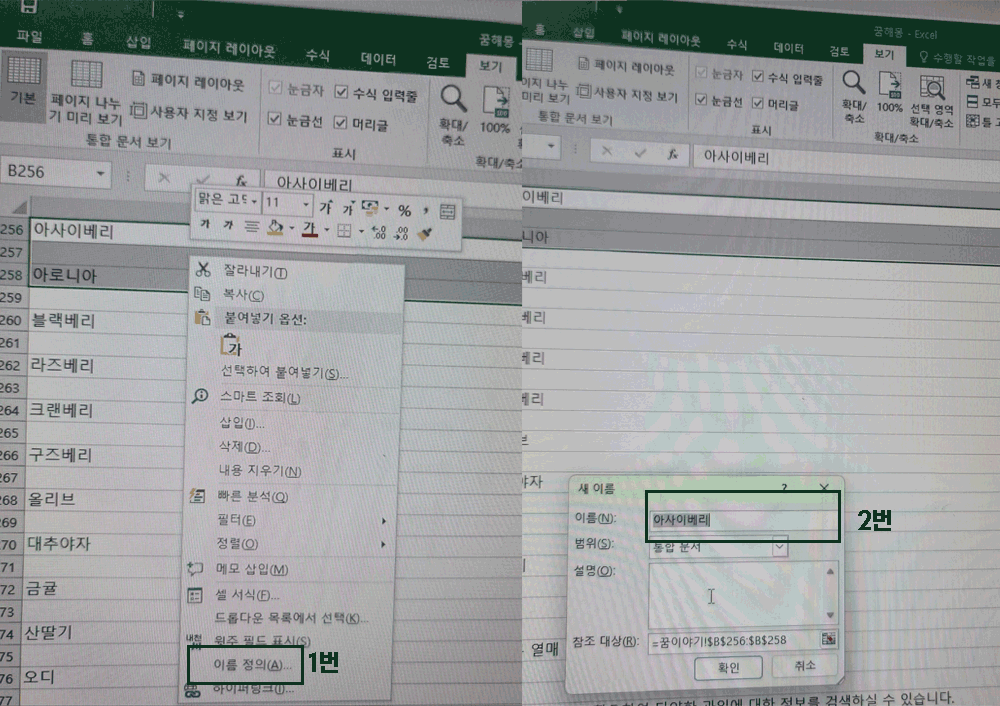This screenshot has width=1000, height=706.
Task: Toggle 수식 입력줄 checkbox in left ribbon
Action: pos(341,92)
